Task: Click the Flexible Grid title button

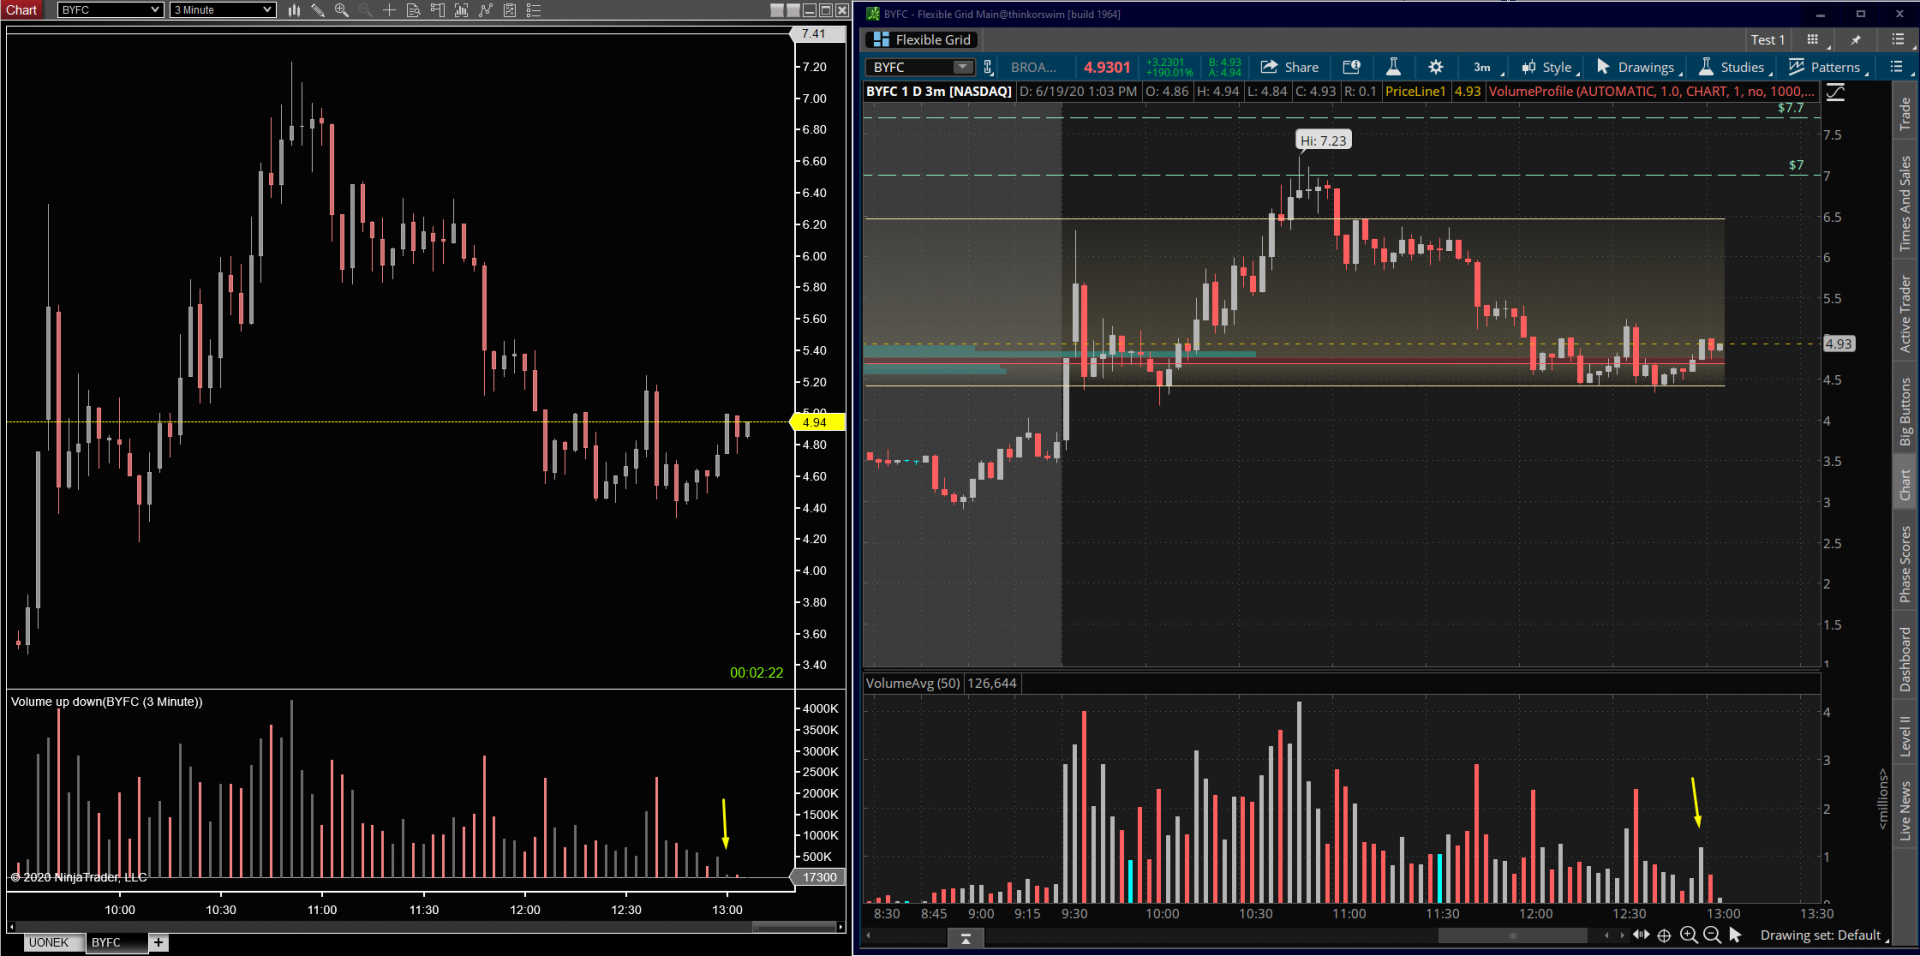Action: tap(921, 40)
